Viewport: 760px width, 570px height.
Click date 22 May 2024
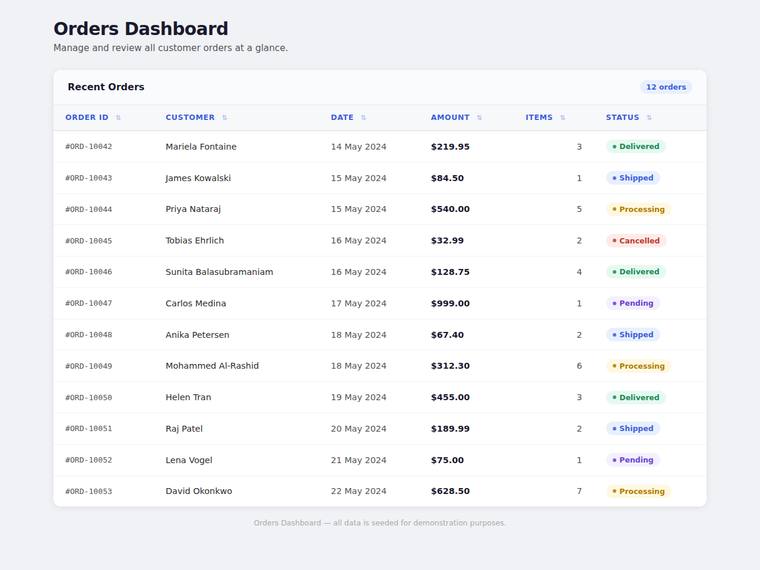[x=359, y=491]
